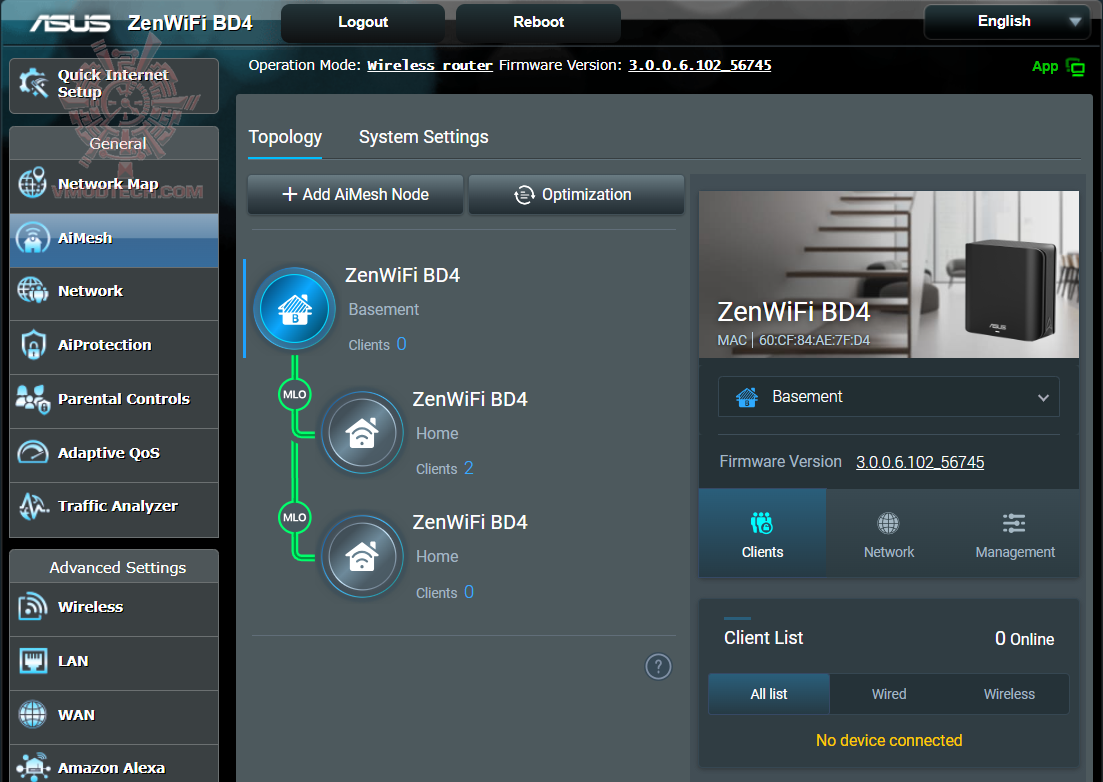Click the App devices icon
The width and height of the screenshot is (1103, 782).
[x=1075, y=67]
